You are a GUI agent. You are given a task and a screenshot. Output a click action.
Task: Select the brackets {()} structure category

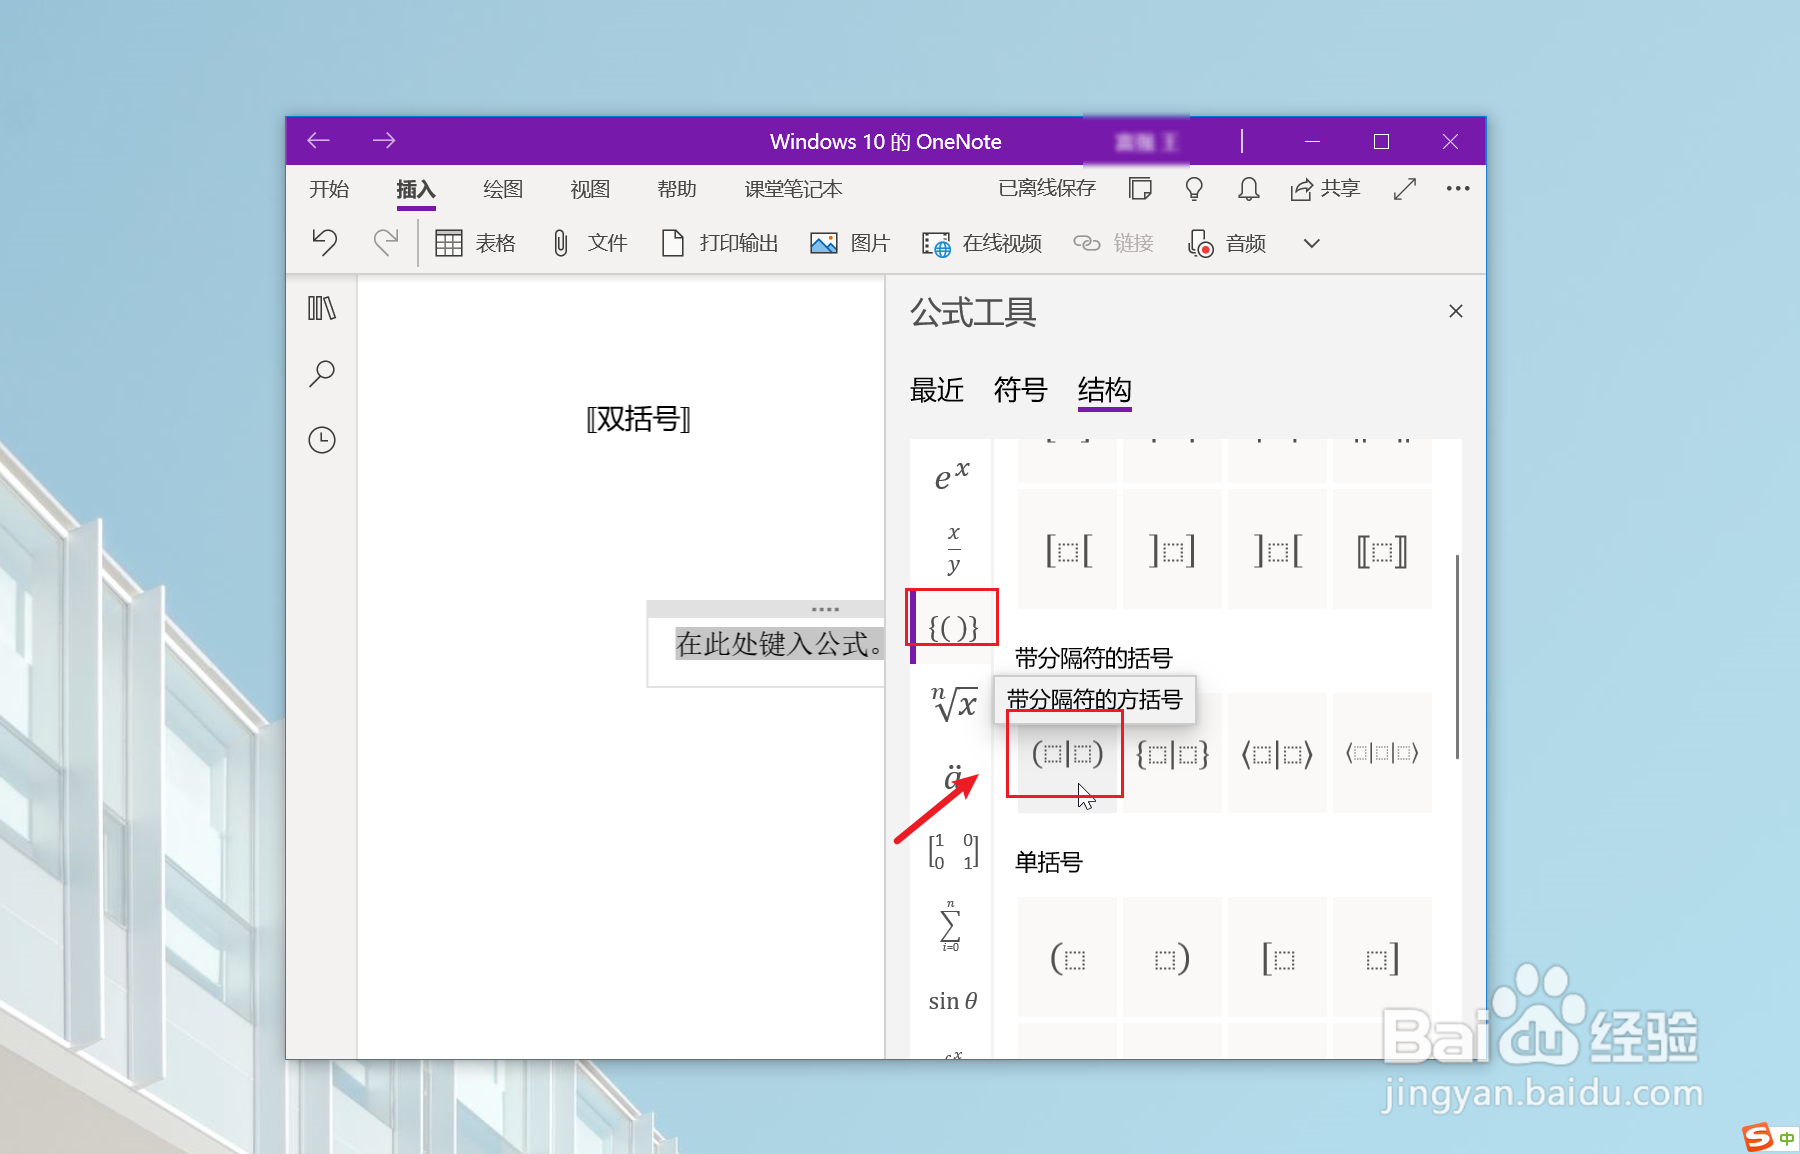pos(953,627)
